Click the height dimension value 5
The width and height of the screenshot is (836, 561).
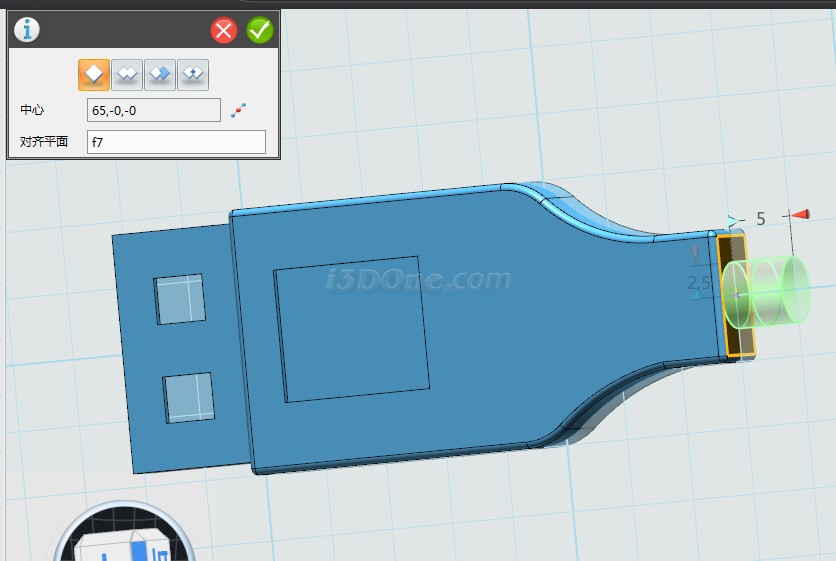pyautogui.click(x=761, y=218)
